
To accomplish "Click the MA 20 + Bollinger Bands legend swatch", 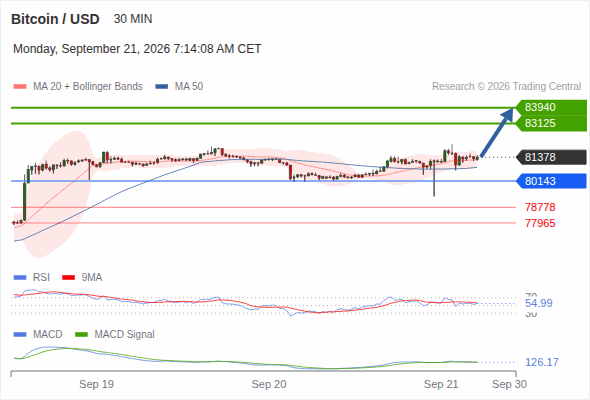I will (20, 87).
